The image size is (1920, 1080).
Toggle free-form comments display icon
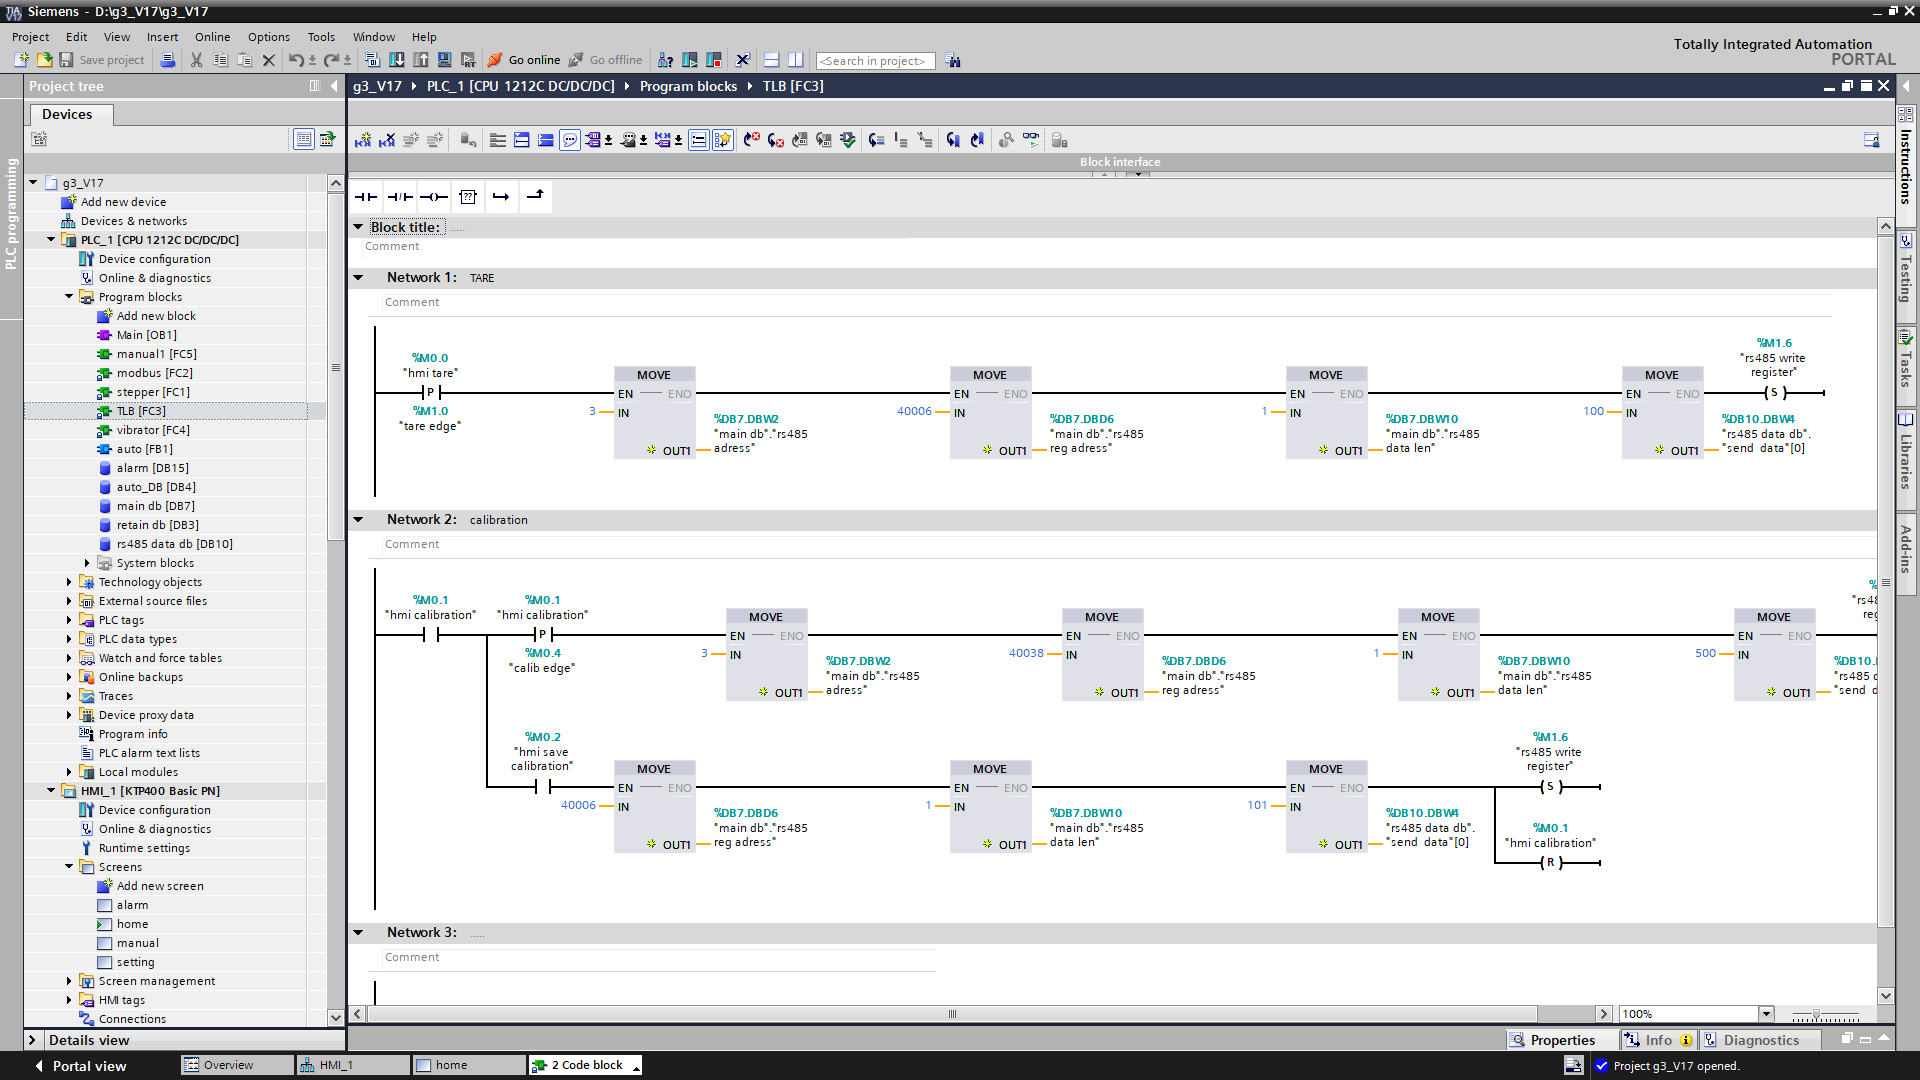[x=570, y=140]
